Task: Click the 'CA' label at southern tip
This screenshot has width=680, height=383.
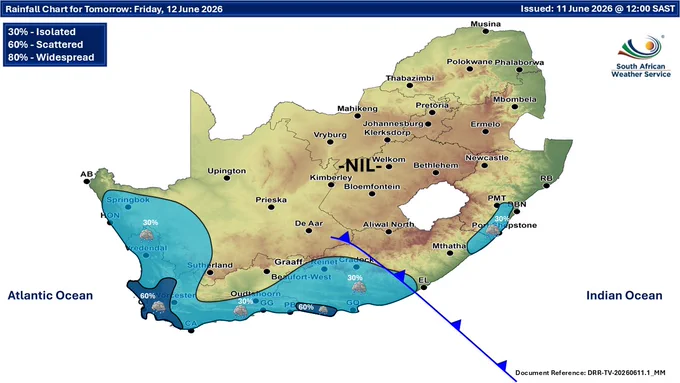Action: coord(191,324)
